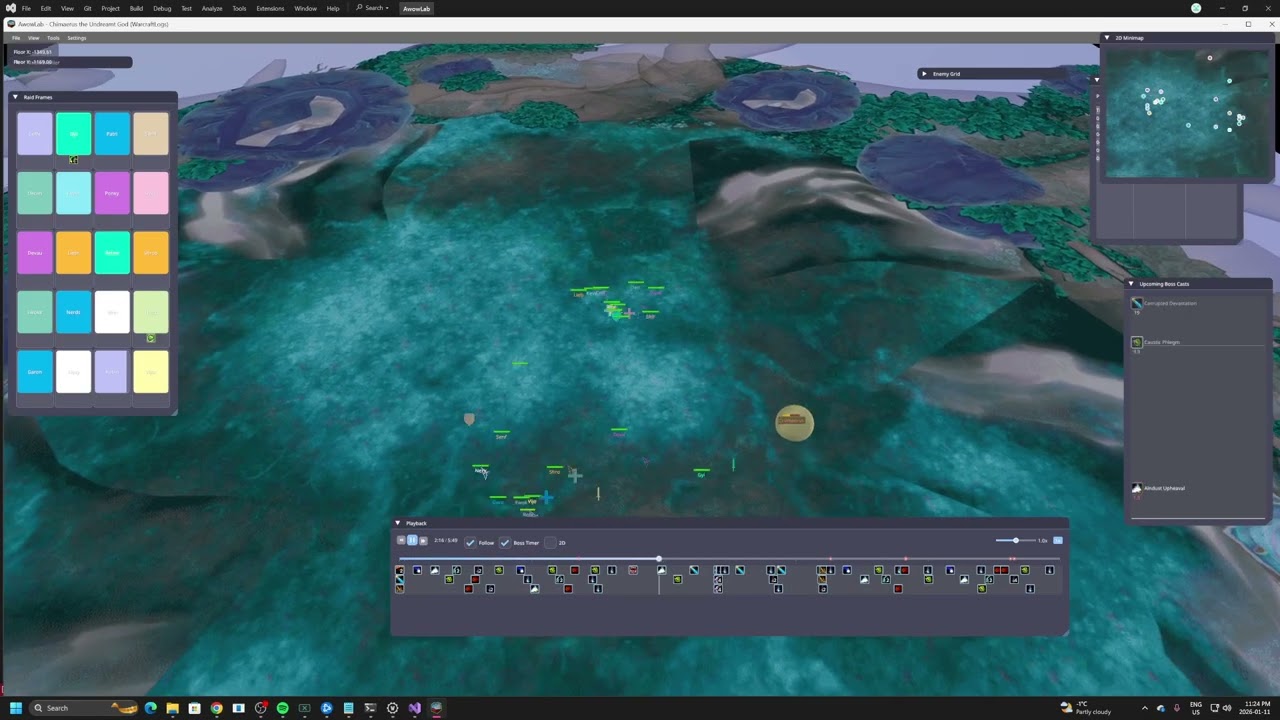Select the Nerds raid frame
This screenshot has width=1280, height=720.
73,312
